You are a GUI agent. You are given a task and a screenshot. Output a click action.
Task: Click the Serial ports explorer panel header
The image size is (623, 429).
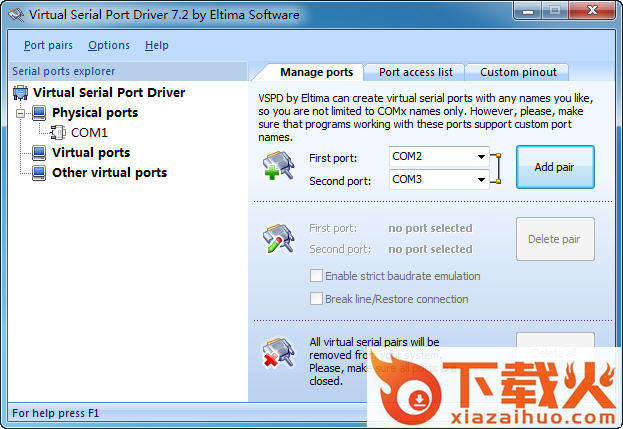tap(128, 72)
